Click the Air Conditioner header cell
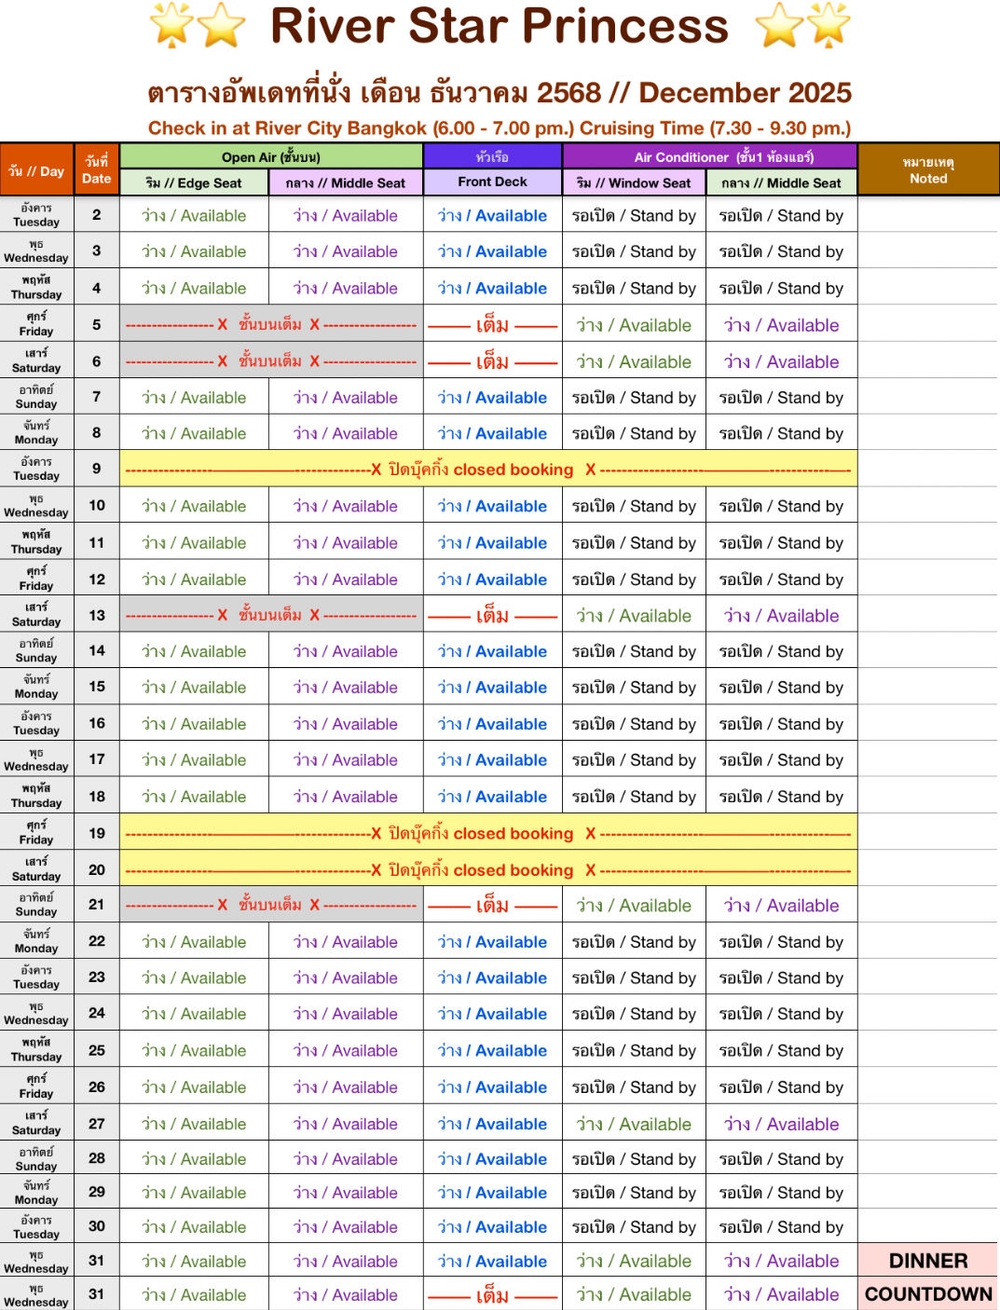The image size is (1000, 1310). [710, 157]
